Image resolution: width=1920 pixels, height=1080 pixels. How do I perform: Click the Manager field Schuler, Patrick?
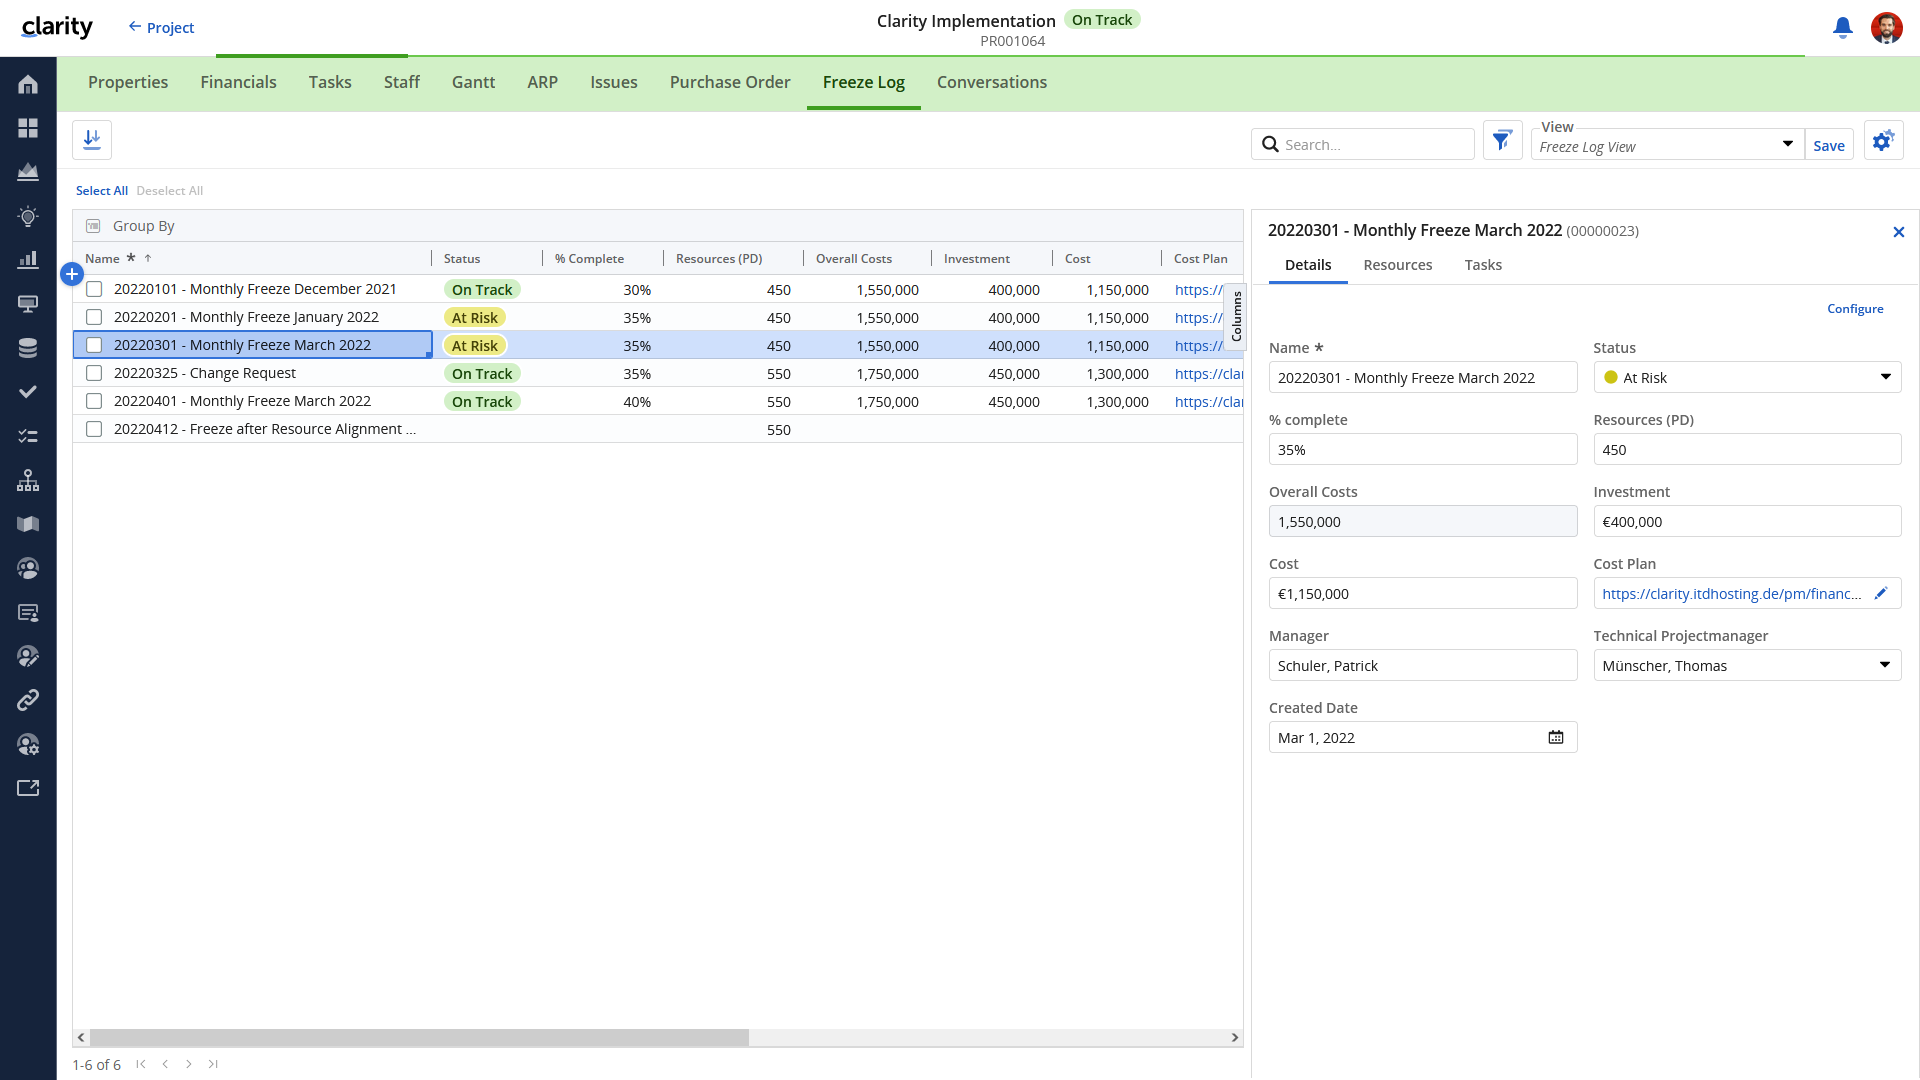pyautogui.click(x=1423, y=665)
